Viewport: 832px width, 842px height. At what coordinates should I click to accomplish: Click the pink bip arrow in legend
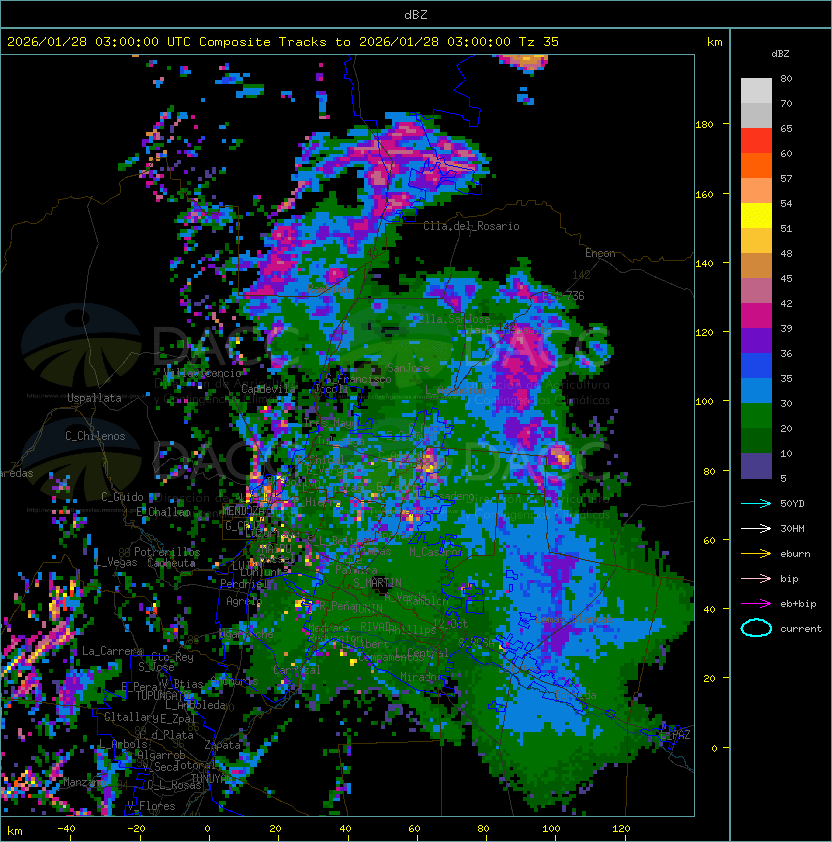(756, 578)
